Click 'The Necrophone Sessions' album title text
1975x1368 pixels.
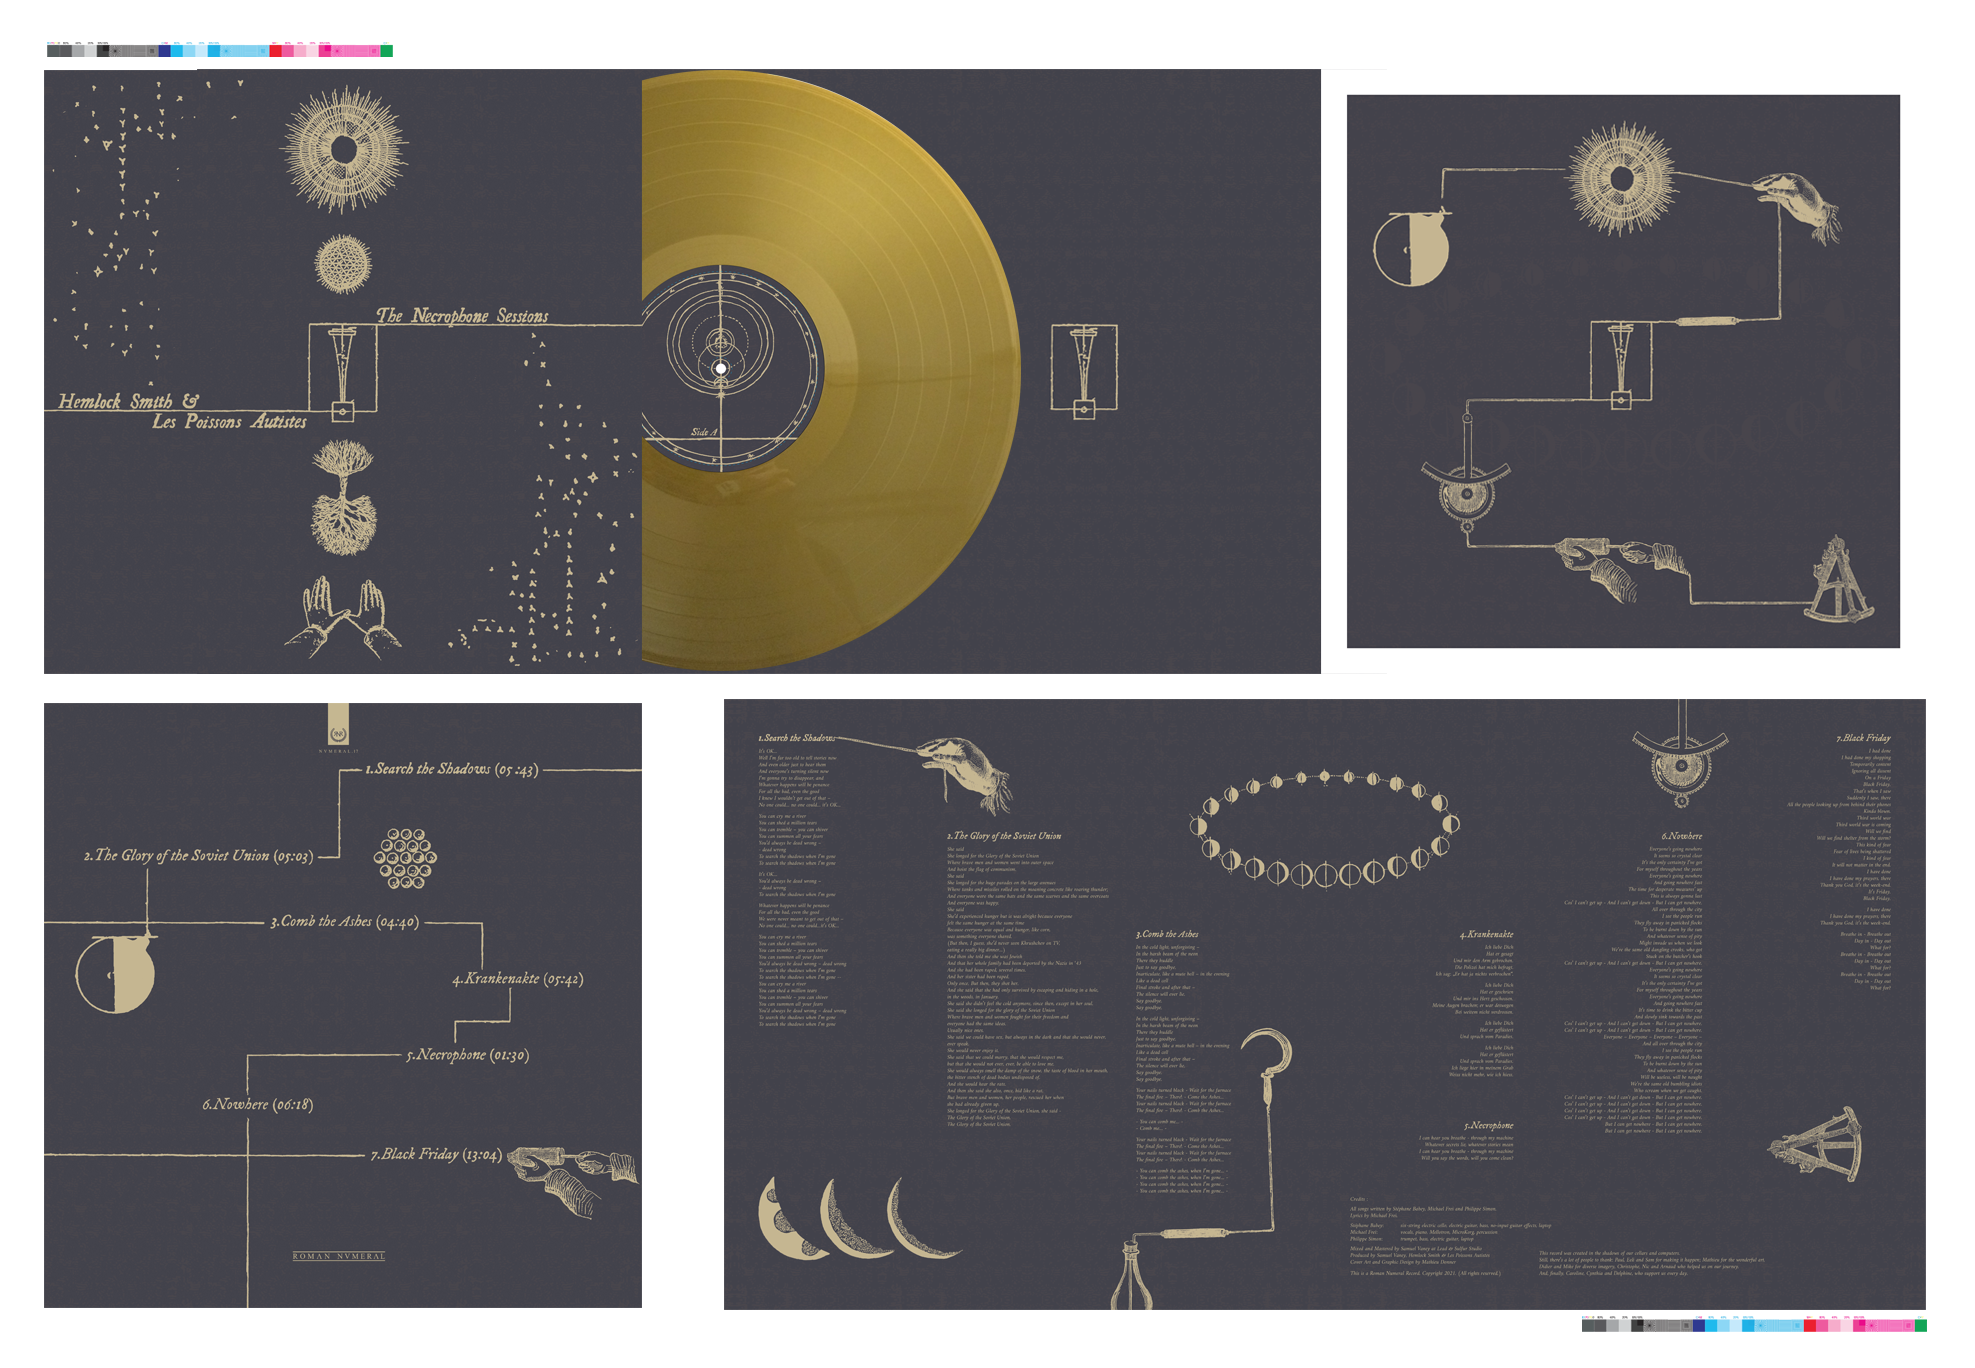462,316
